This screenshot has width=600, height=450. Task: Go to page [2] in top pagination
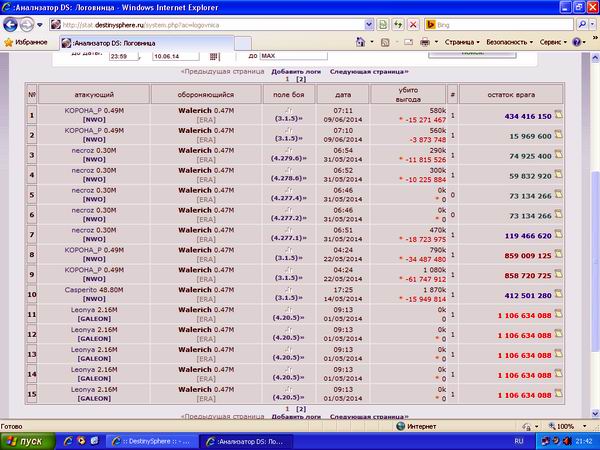301,79
